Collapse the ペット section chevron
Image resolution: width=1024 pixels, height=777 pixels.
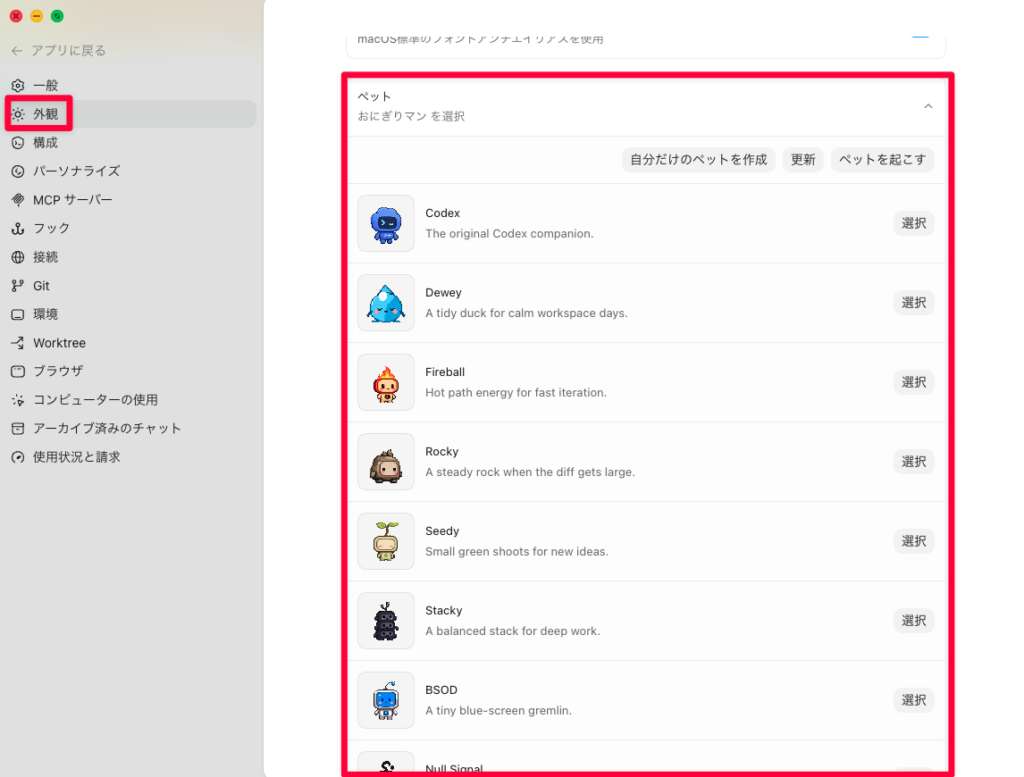pos(928,106)
